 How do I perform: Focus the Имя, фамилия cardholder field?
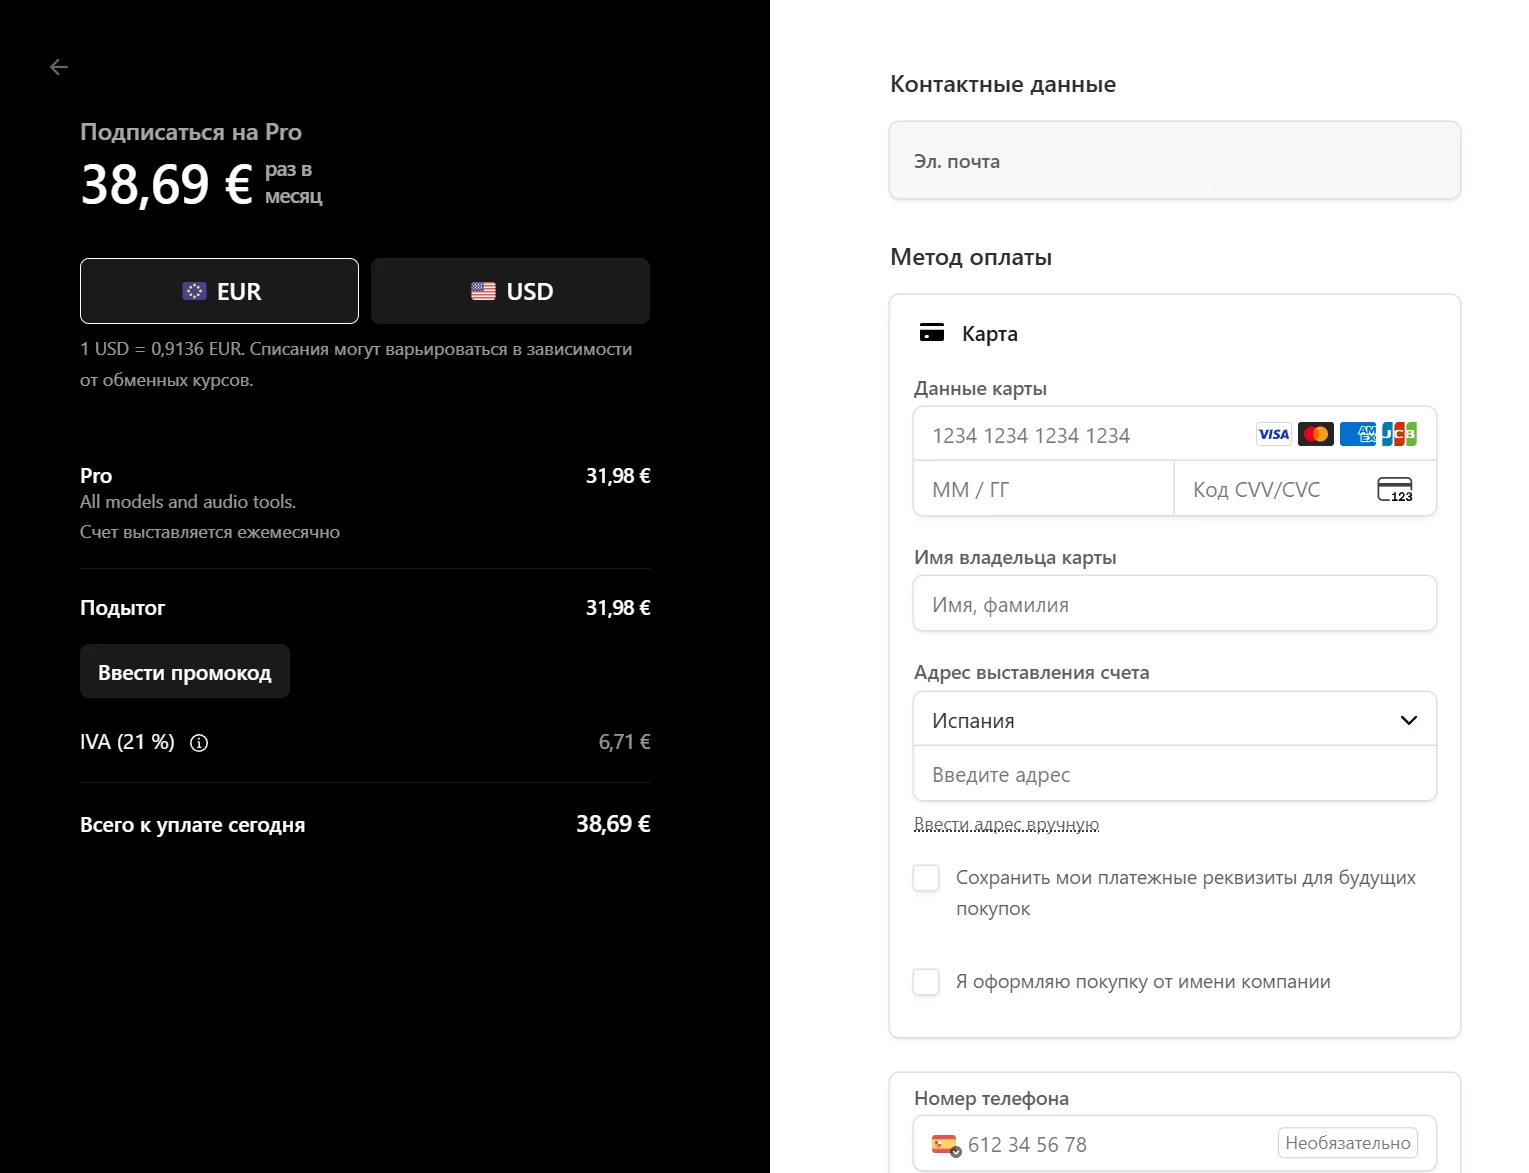[x=1175, y=604]
